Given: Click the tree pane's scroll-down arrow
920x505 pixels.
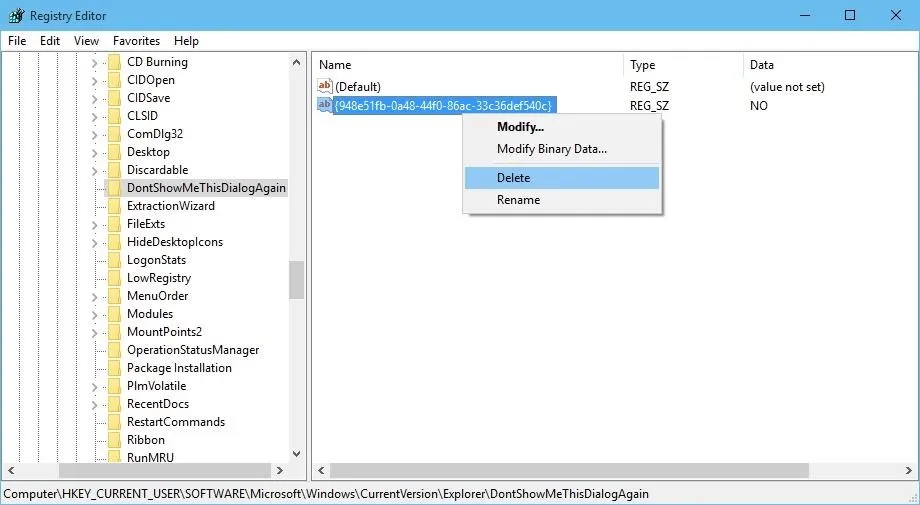Looking at the screenshot, I should 296,453.
